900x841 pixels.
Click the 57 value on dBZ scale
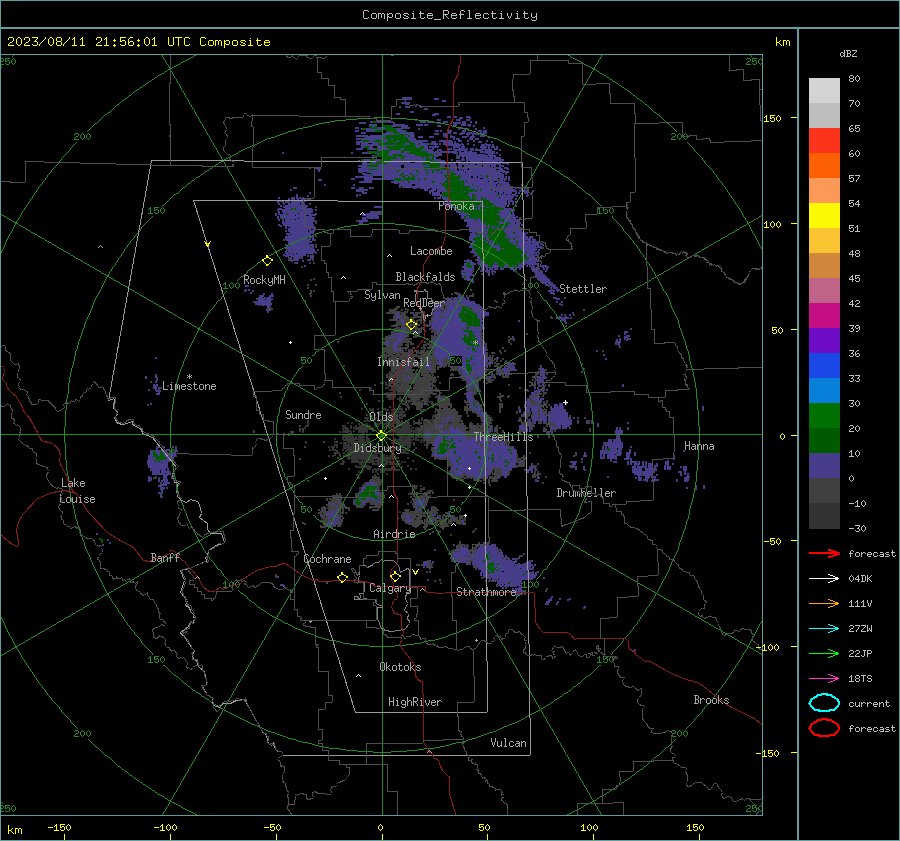click(x=854, y=179)
